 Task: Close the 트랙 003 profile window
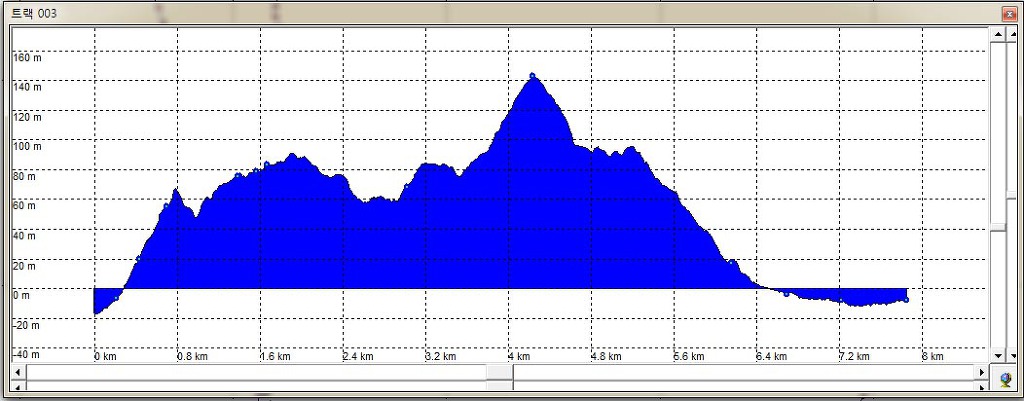pyautogui.click(x=1008, y=14)
